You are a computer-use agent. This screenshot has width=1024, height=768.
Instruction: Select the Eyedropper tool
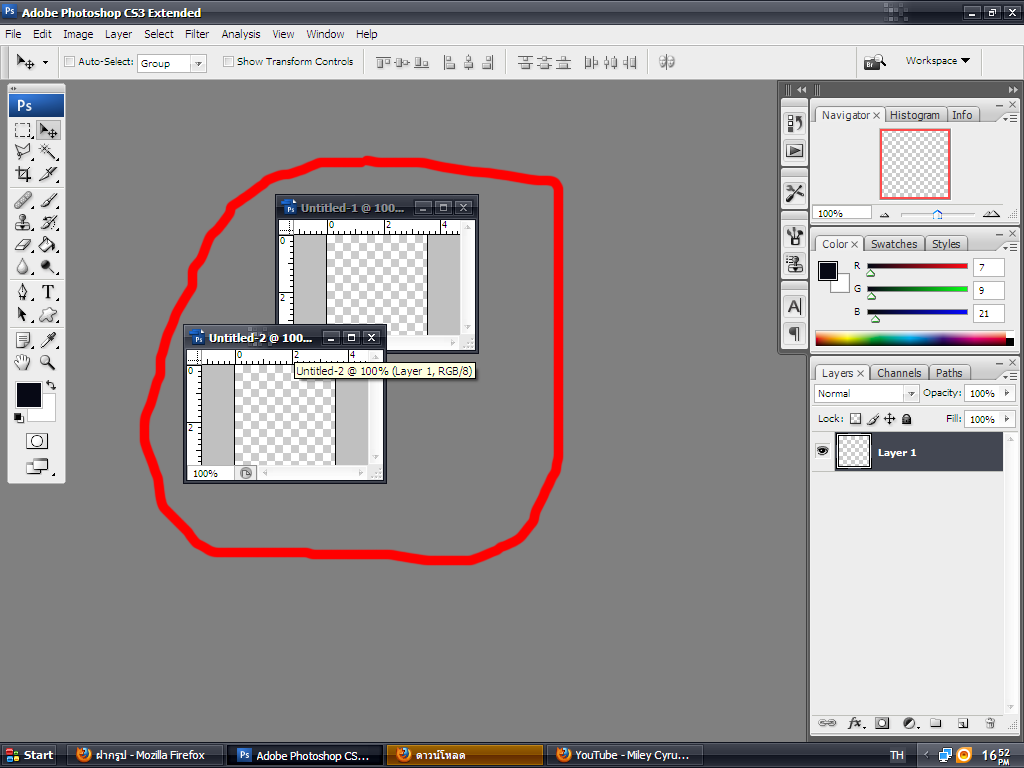(48, 340)
